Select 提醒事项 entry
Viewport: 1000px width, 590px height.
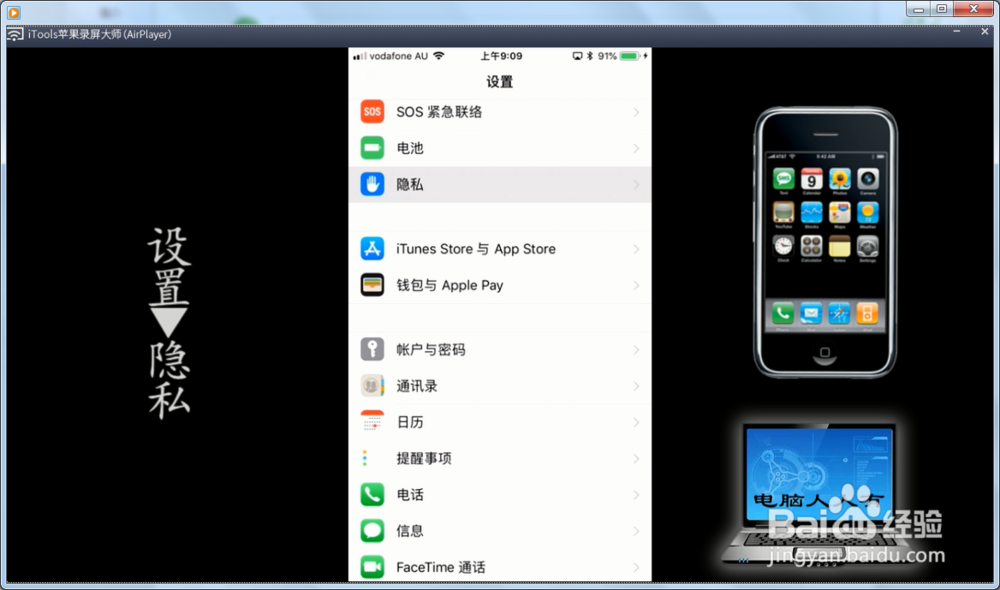[x=500, y=458]
